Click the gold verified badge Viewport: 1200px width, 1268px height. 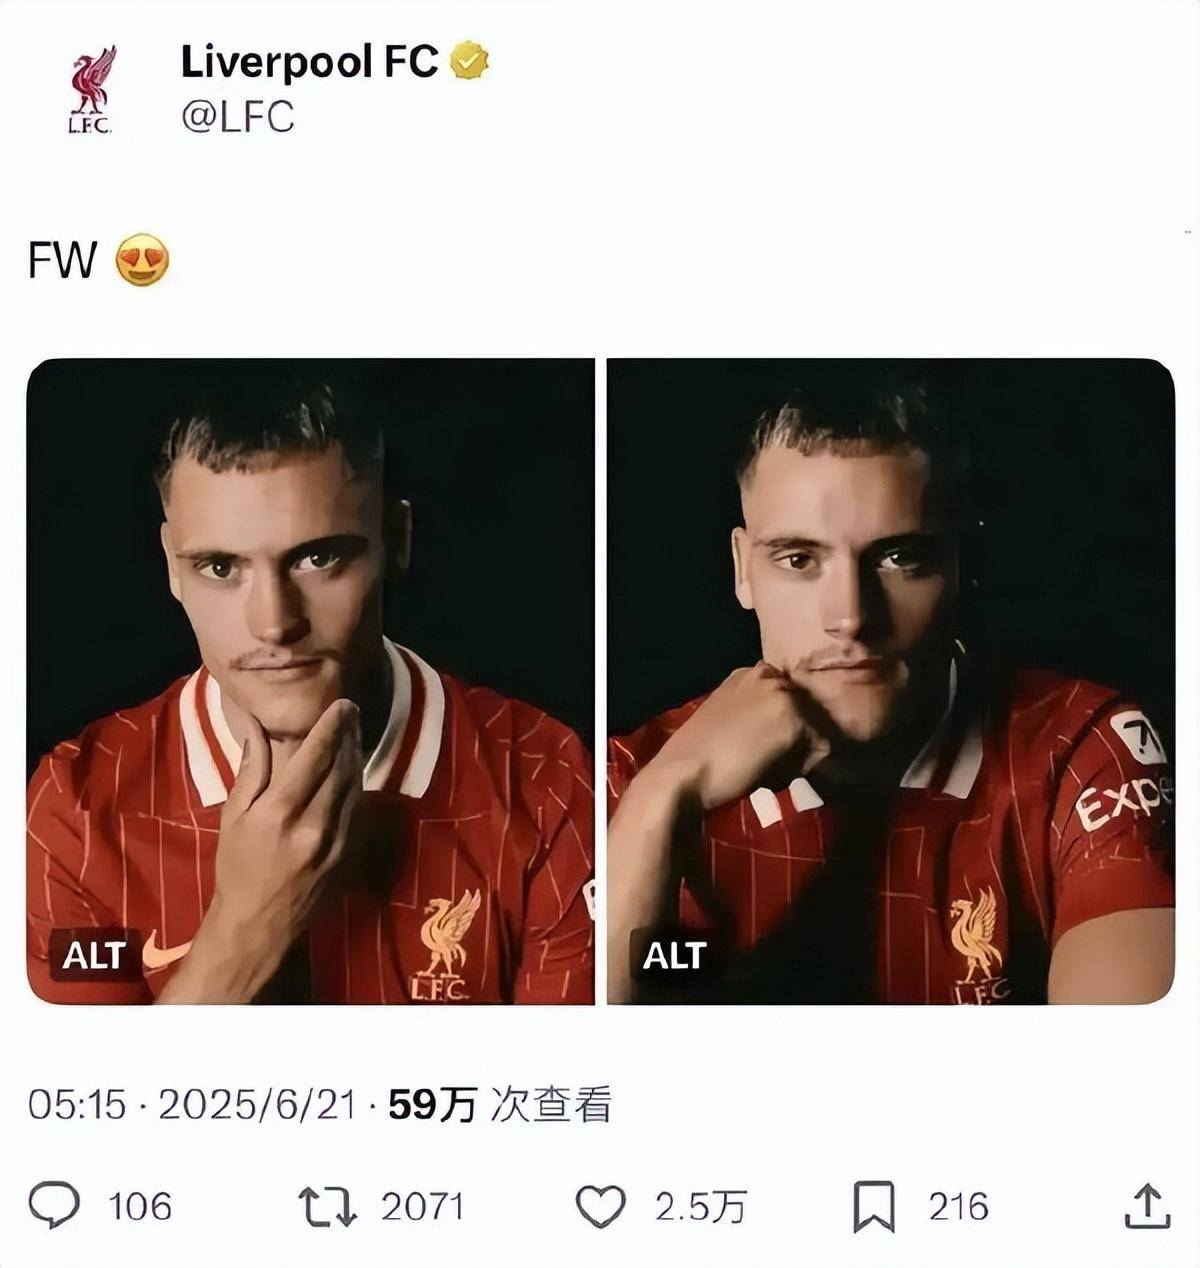(x=469, y=62)
